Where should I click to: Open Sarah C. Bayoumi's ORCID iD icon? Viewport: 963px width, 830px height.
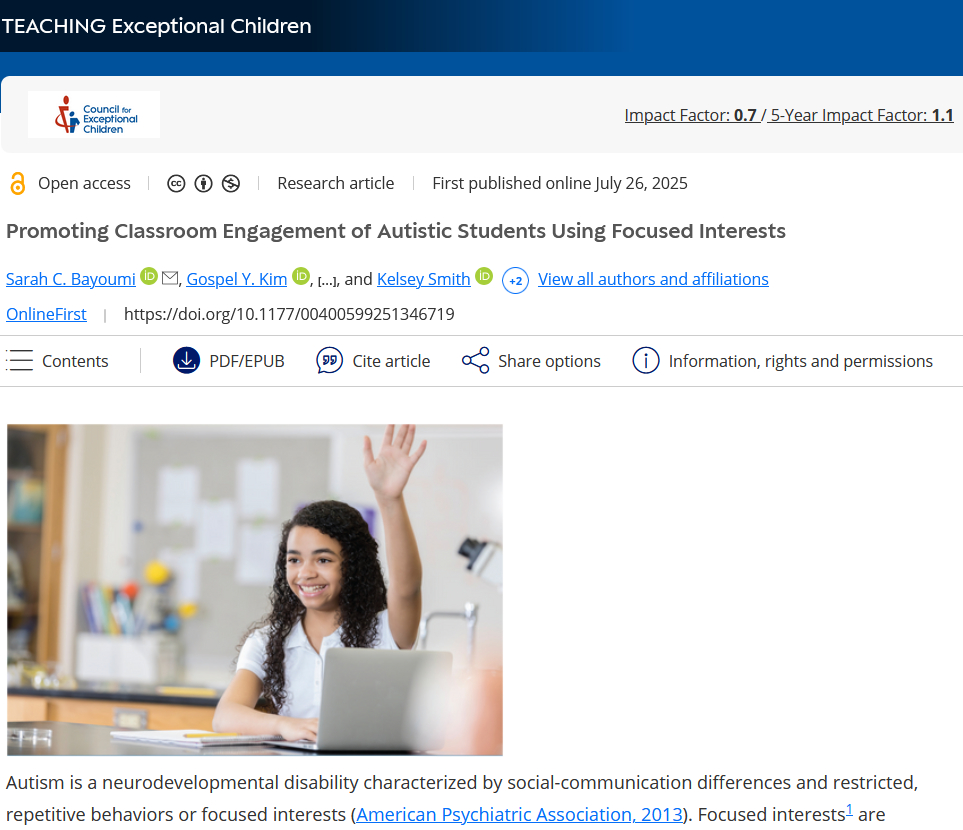tap(149, 276)
